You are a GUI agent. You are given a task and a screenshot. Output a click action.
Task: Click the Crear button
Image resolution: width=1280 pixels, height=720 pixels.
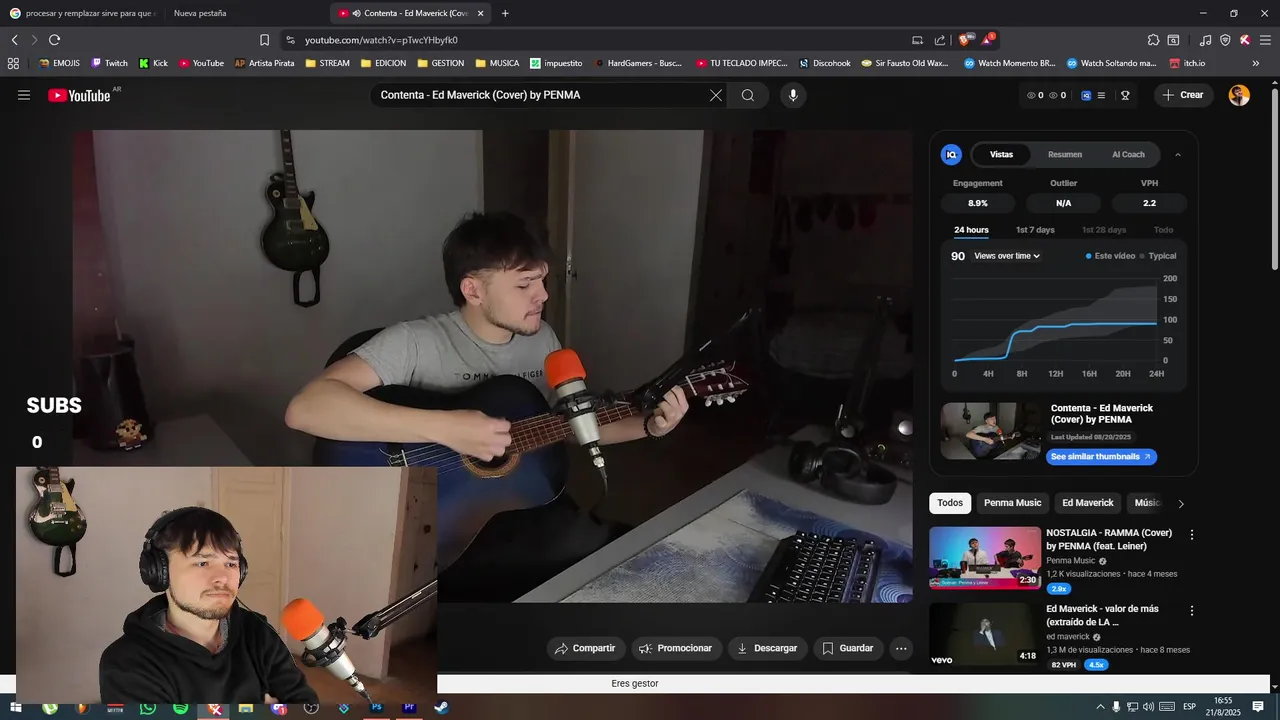point(1182,95)
